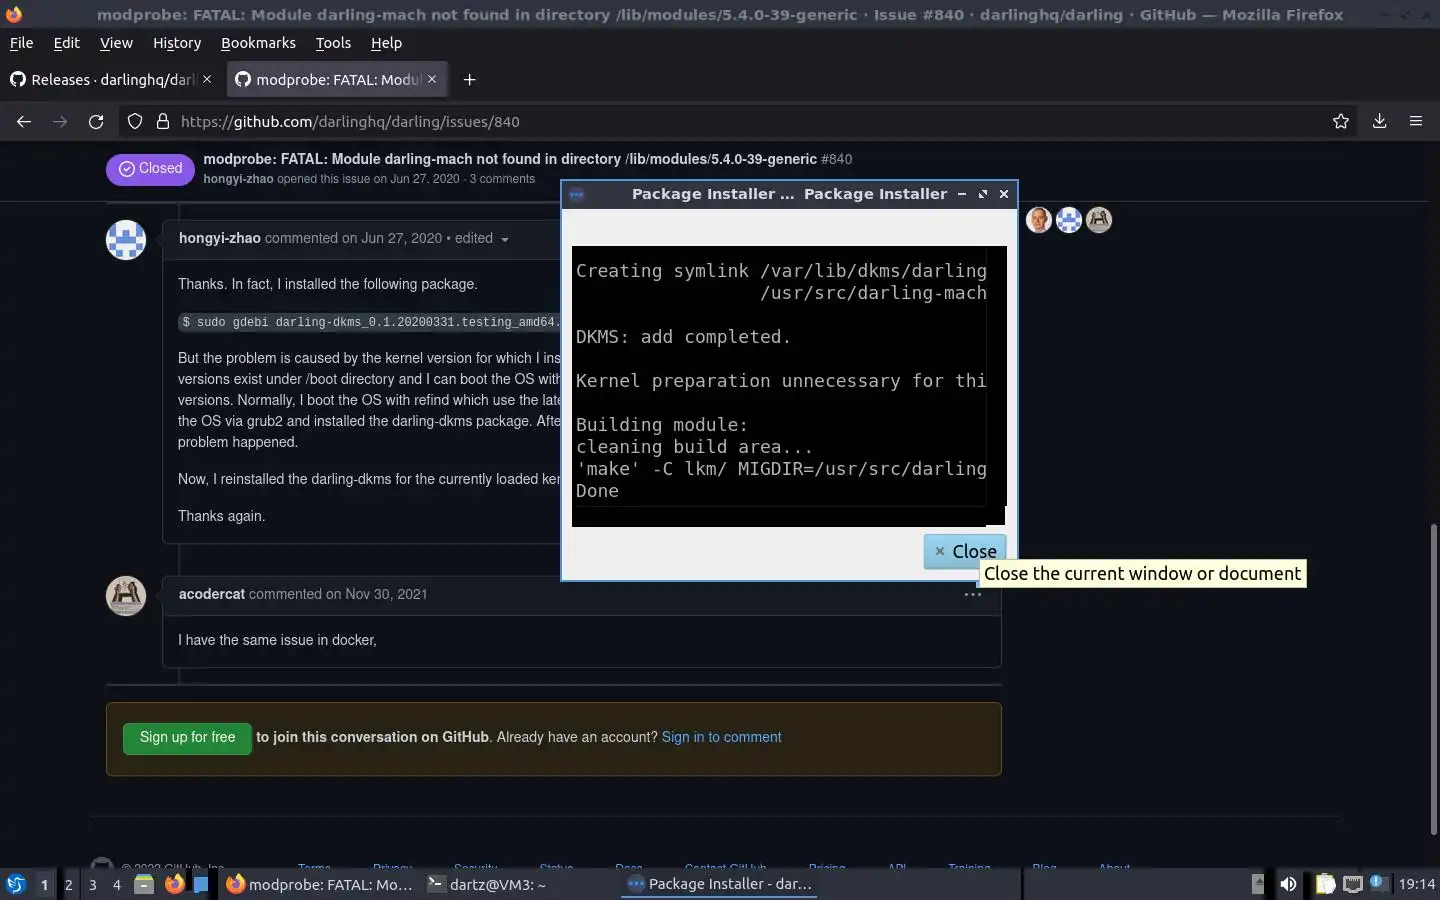Open acodercat's profile link
The width and height of the screenshot is (1440, 900).
coord(212,594)
